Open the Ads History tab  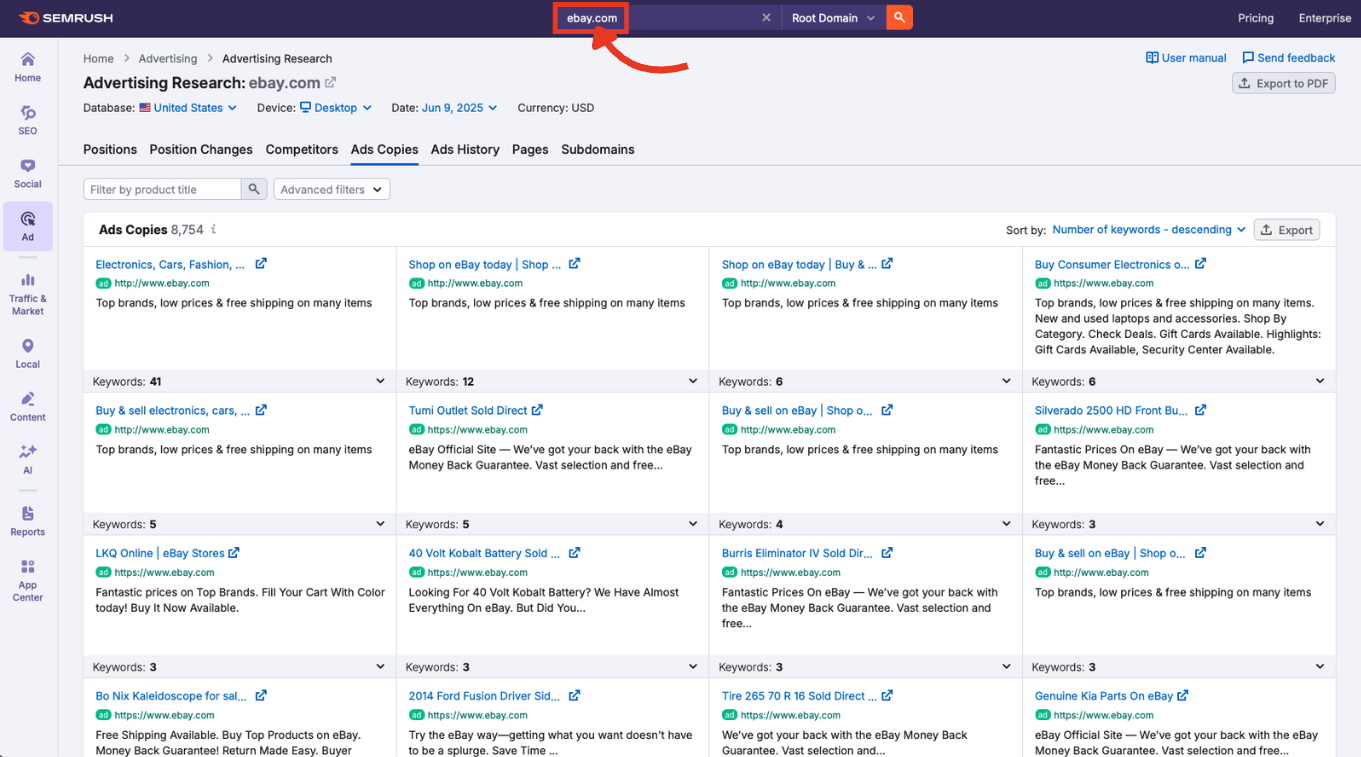coord(464,149)
